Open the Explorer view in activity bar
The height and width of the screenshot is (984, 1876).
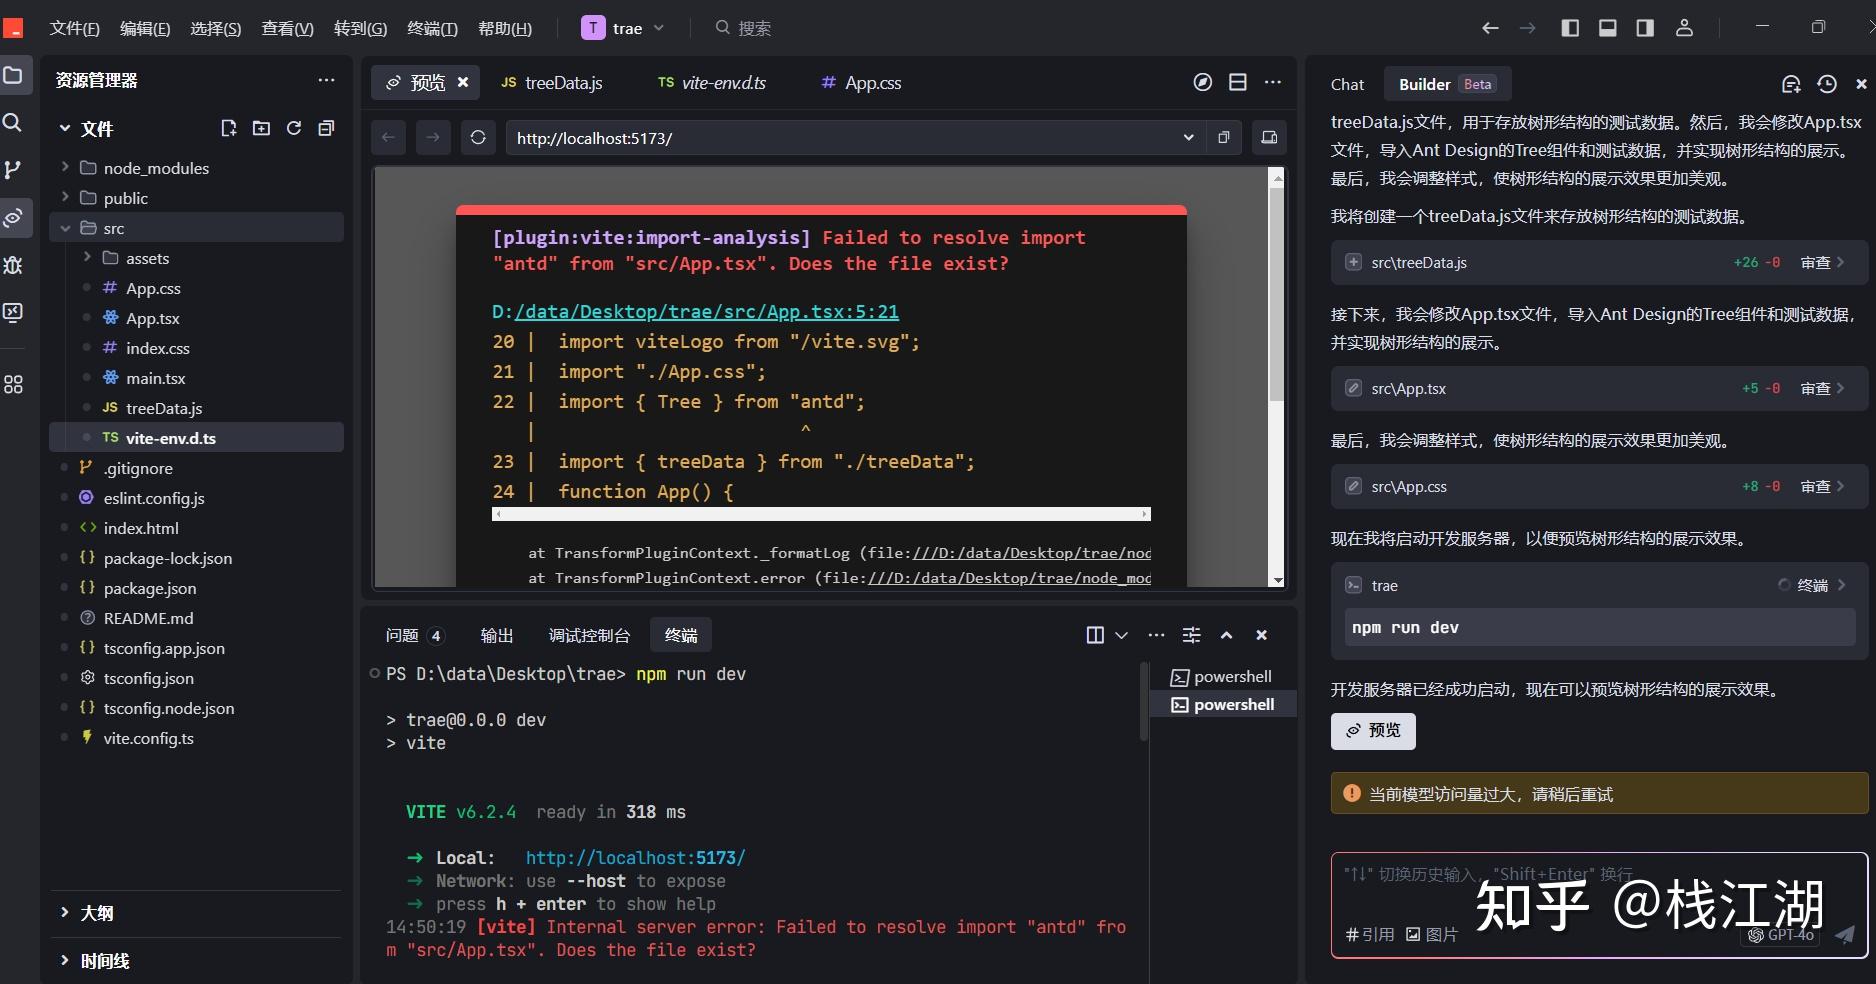pos(13,75)
